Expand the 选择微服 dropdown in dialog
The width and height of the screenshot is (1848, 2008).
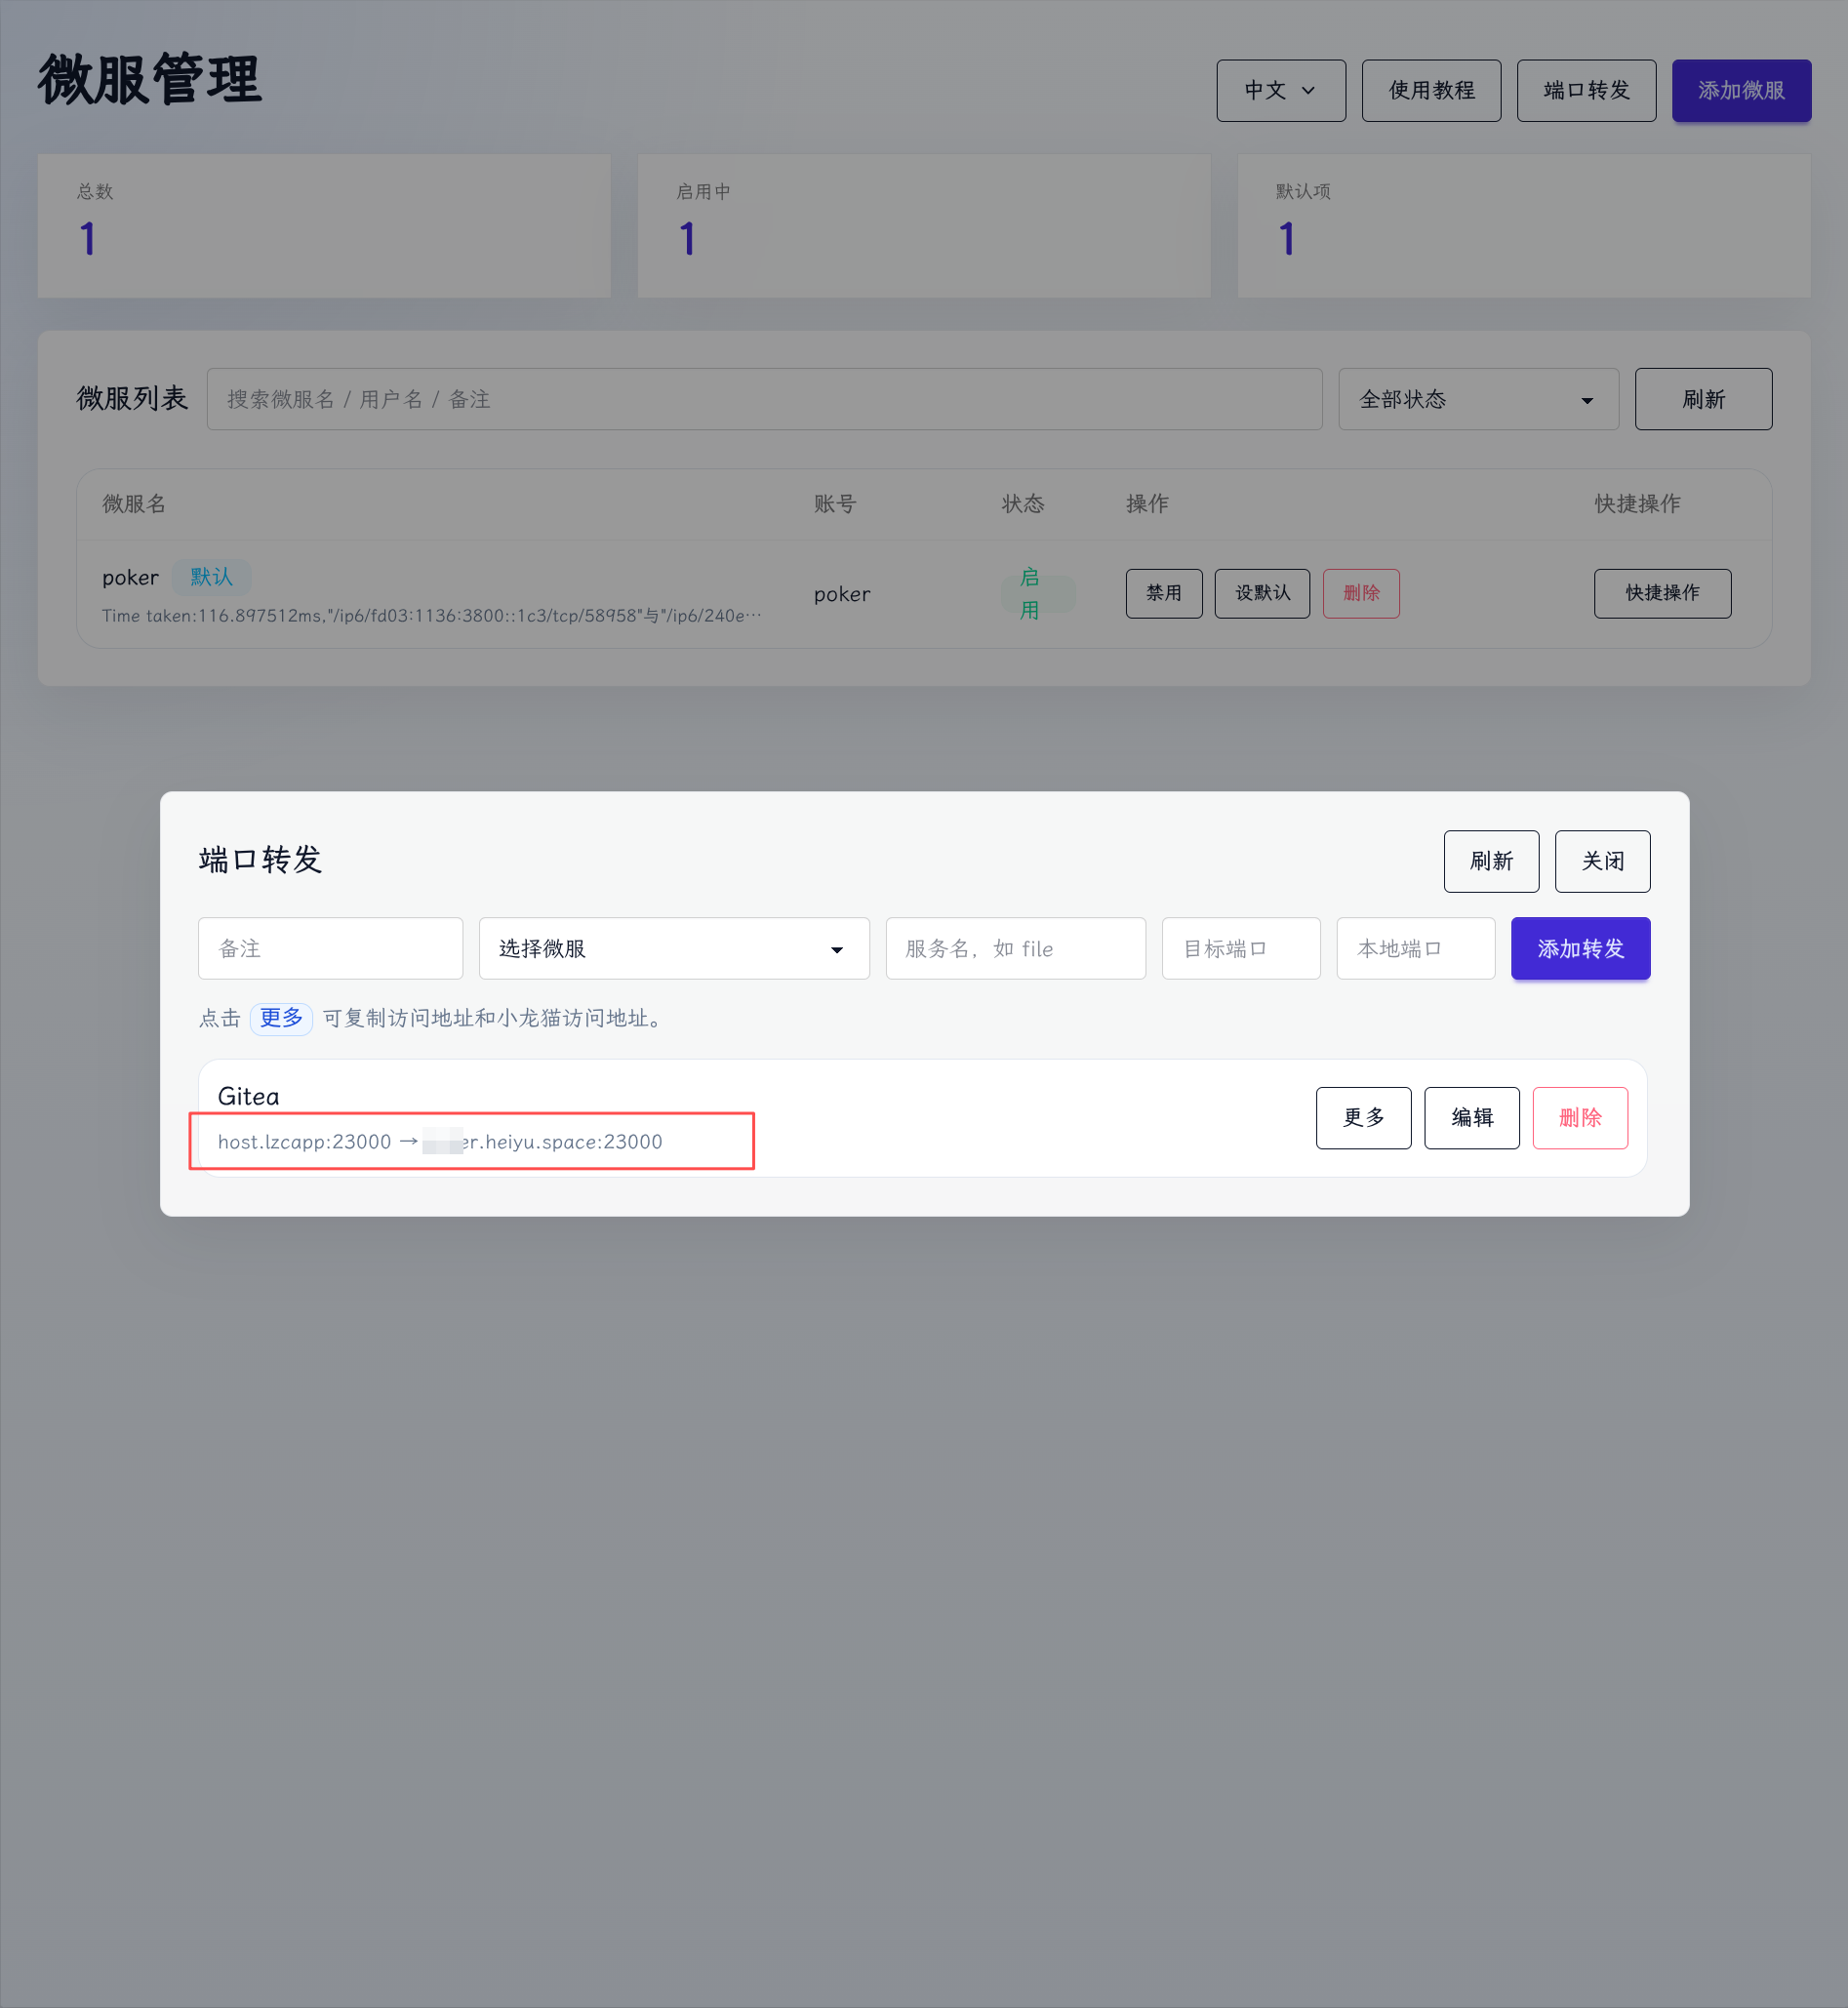coord(673,948)
